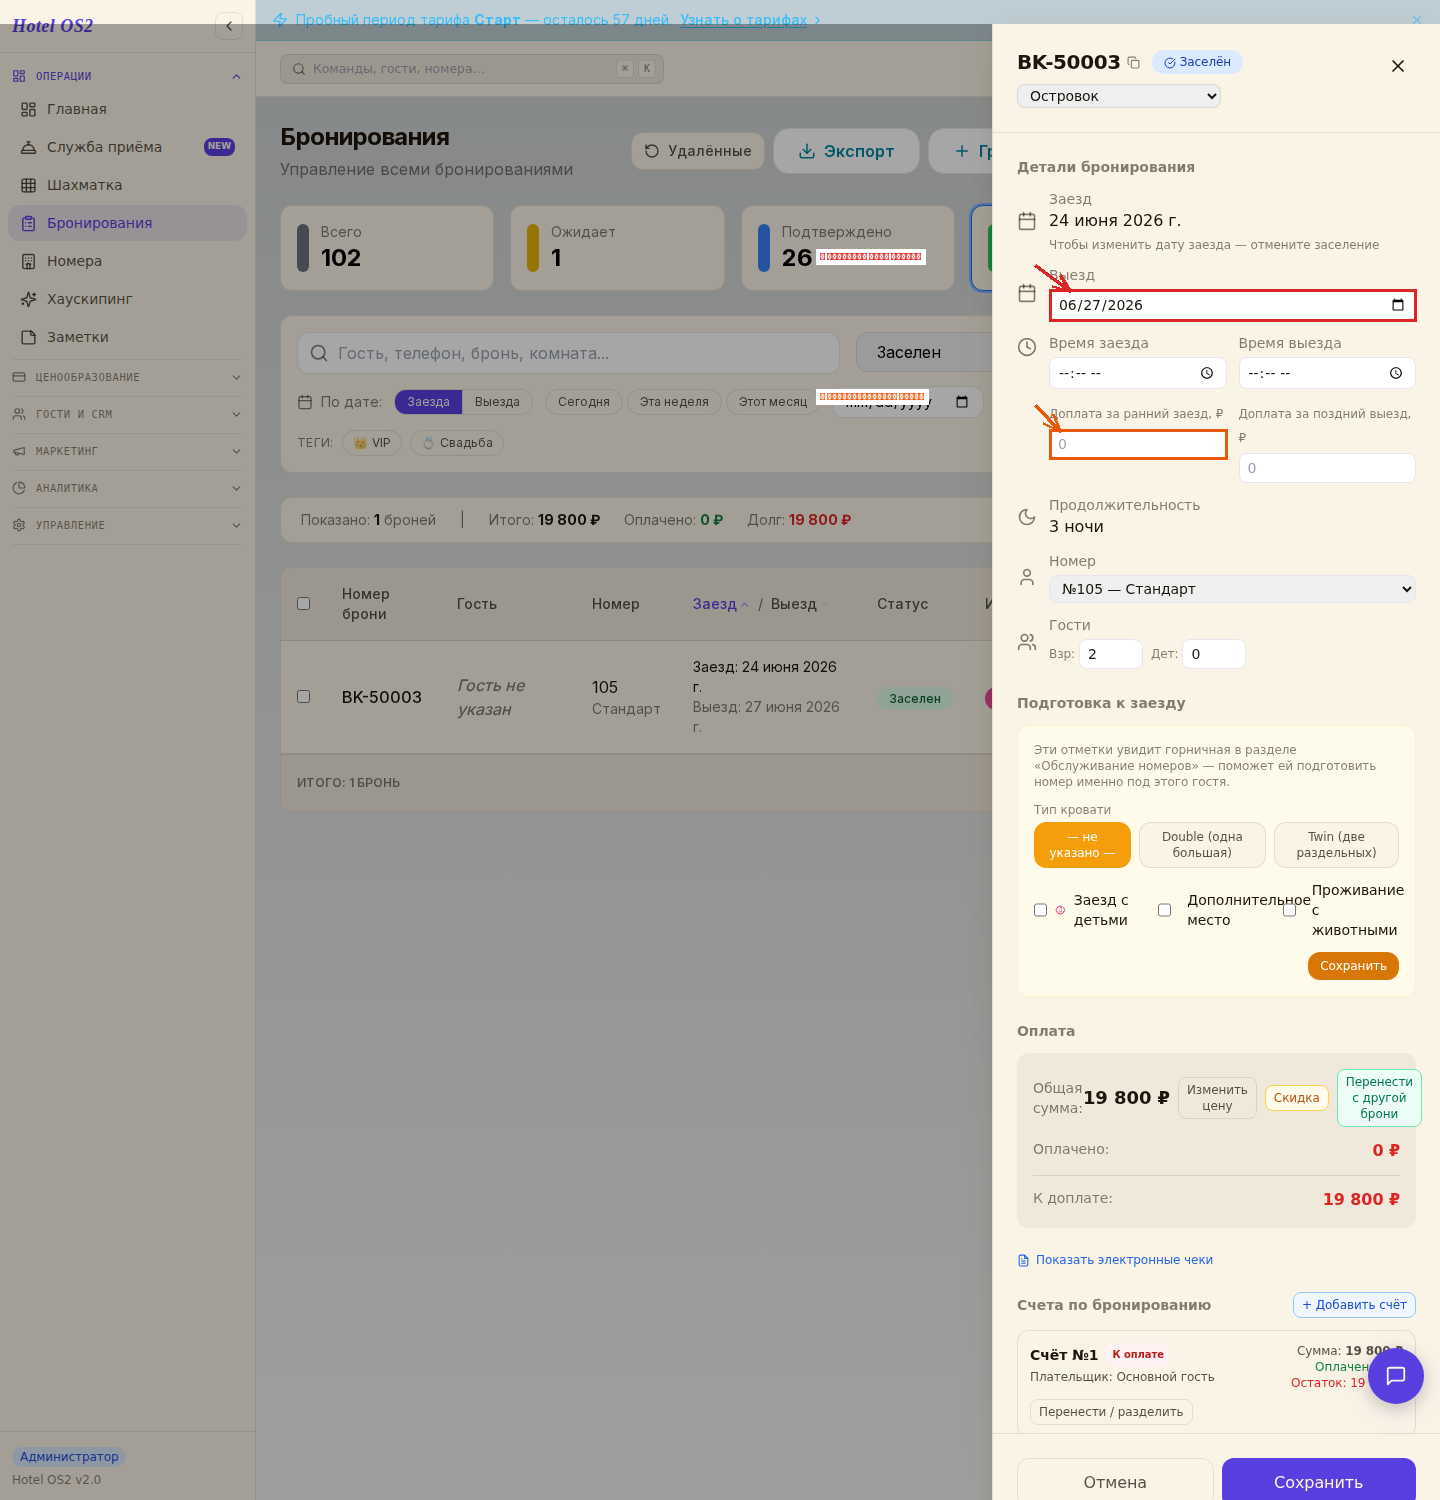Image resolution: width=1440 pixels, height=1500 pixels.
Task: Filter by Этот месяц
Action: pyautogui.click(x=773, y=402)
